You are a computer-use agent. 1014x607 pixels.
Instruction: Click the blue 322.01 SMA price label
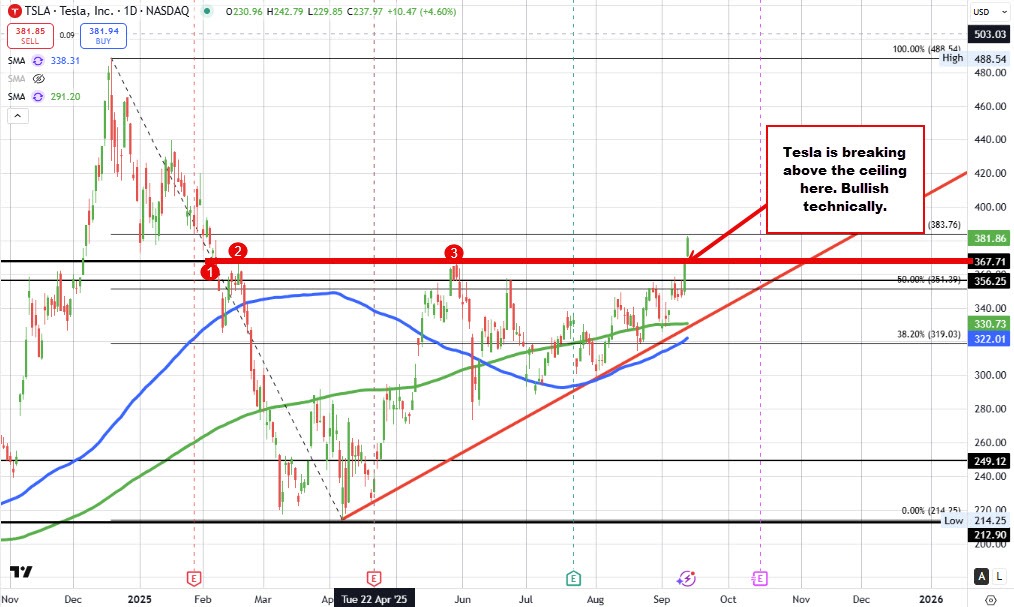click(x=989, y=339)
